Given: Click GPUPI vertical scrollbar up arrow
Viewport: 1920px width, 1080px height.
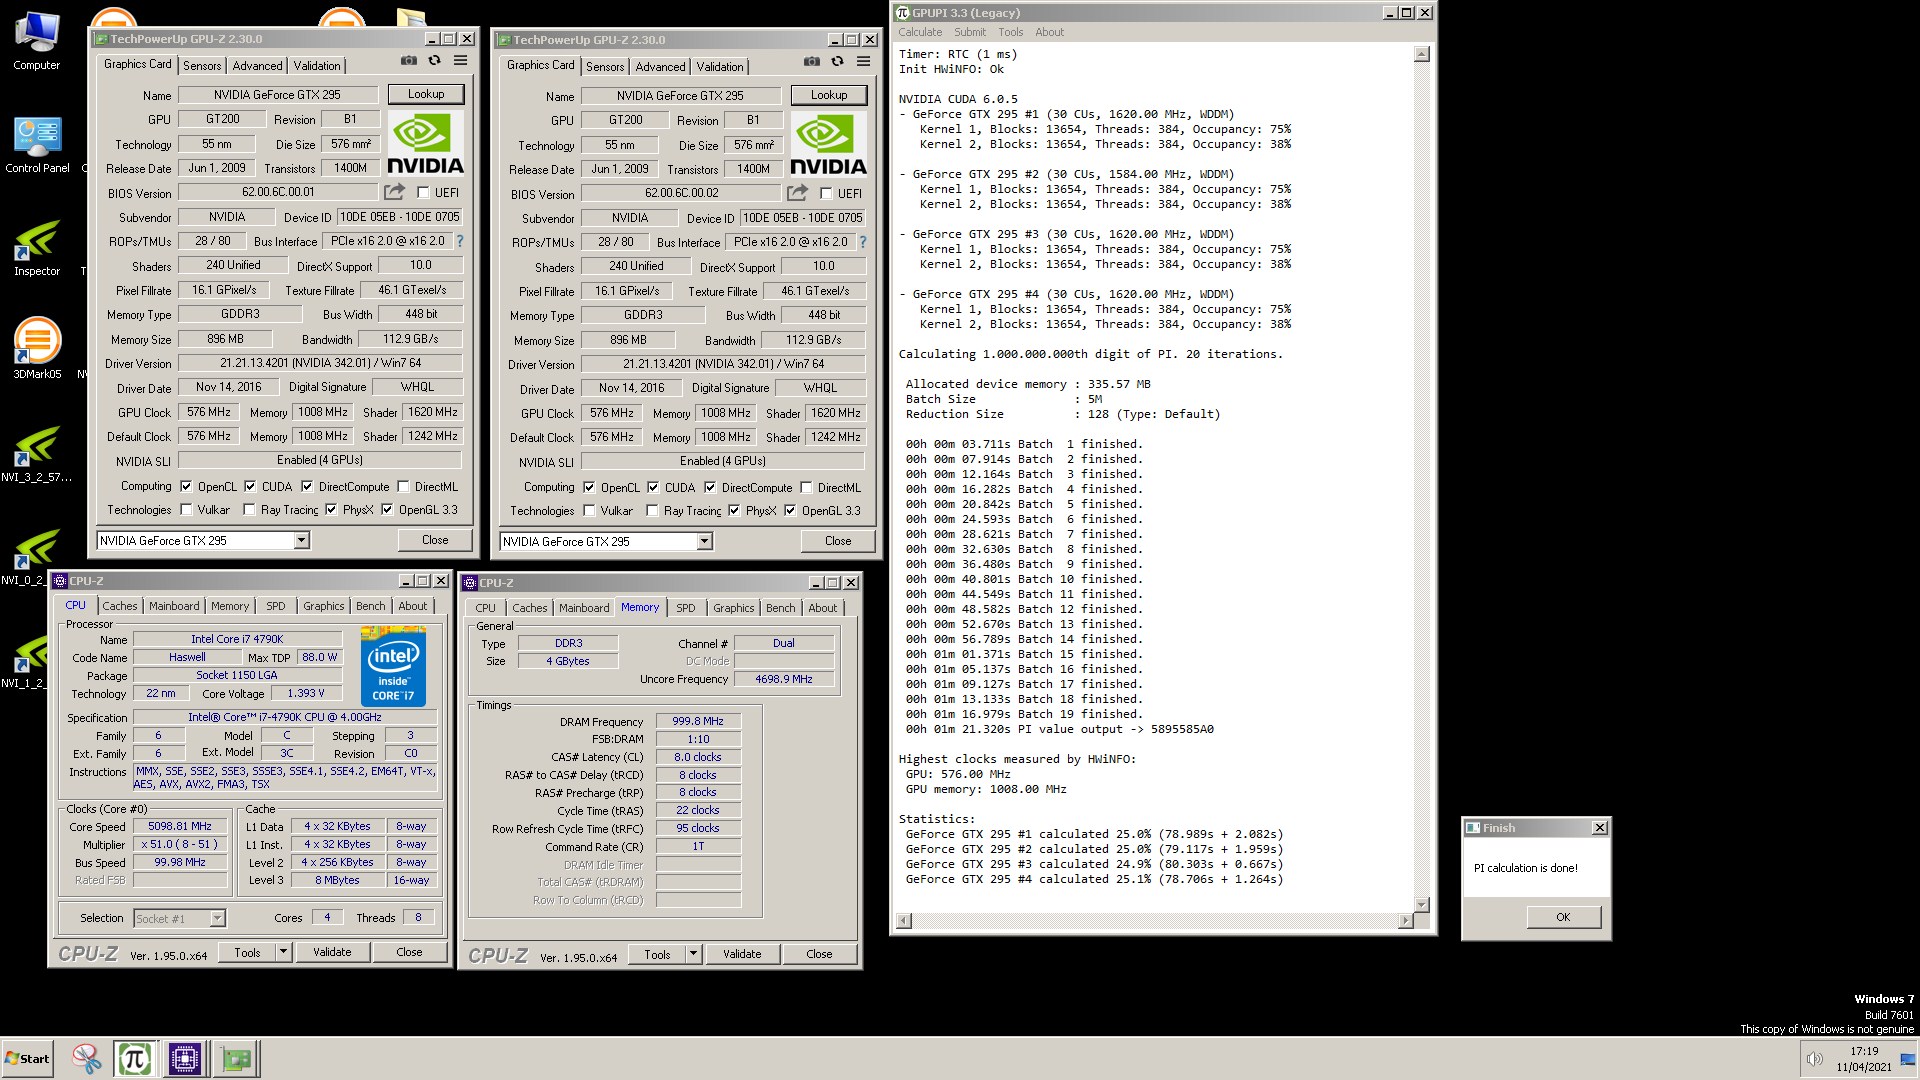Looking at the screenshot, I should (1422, 54).
